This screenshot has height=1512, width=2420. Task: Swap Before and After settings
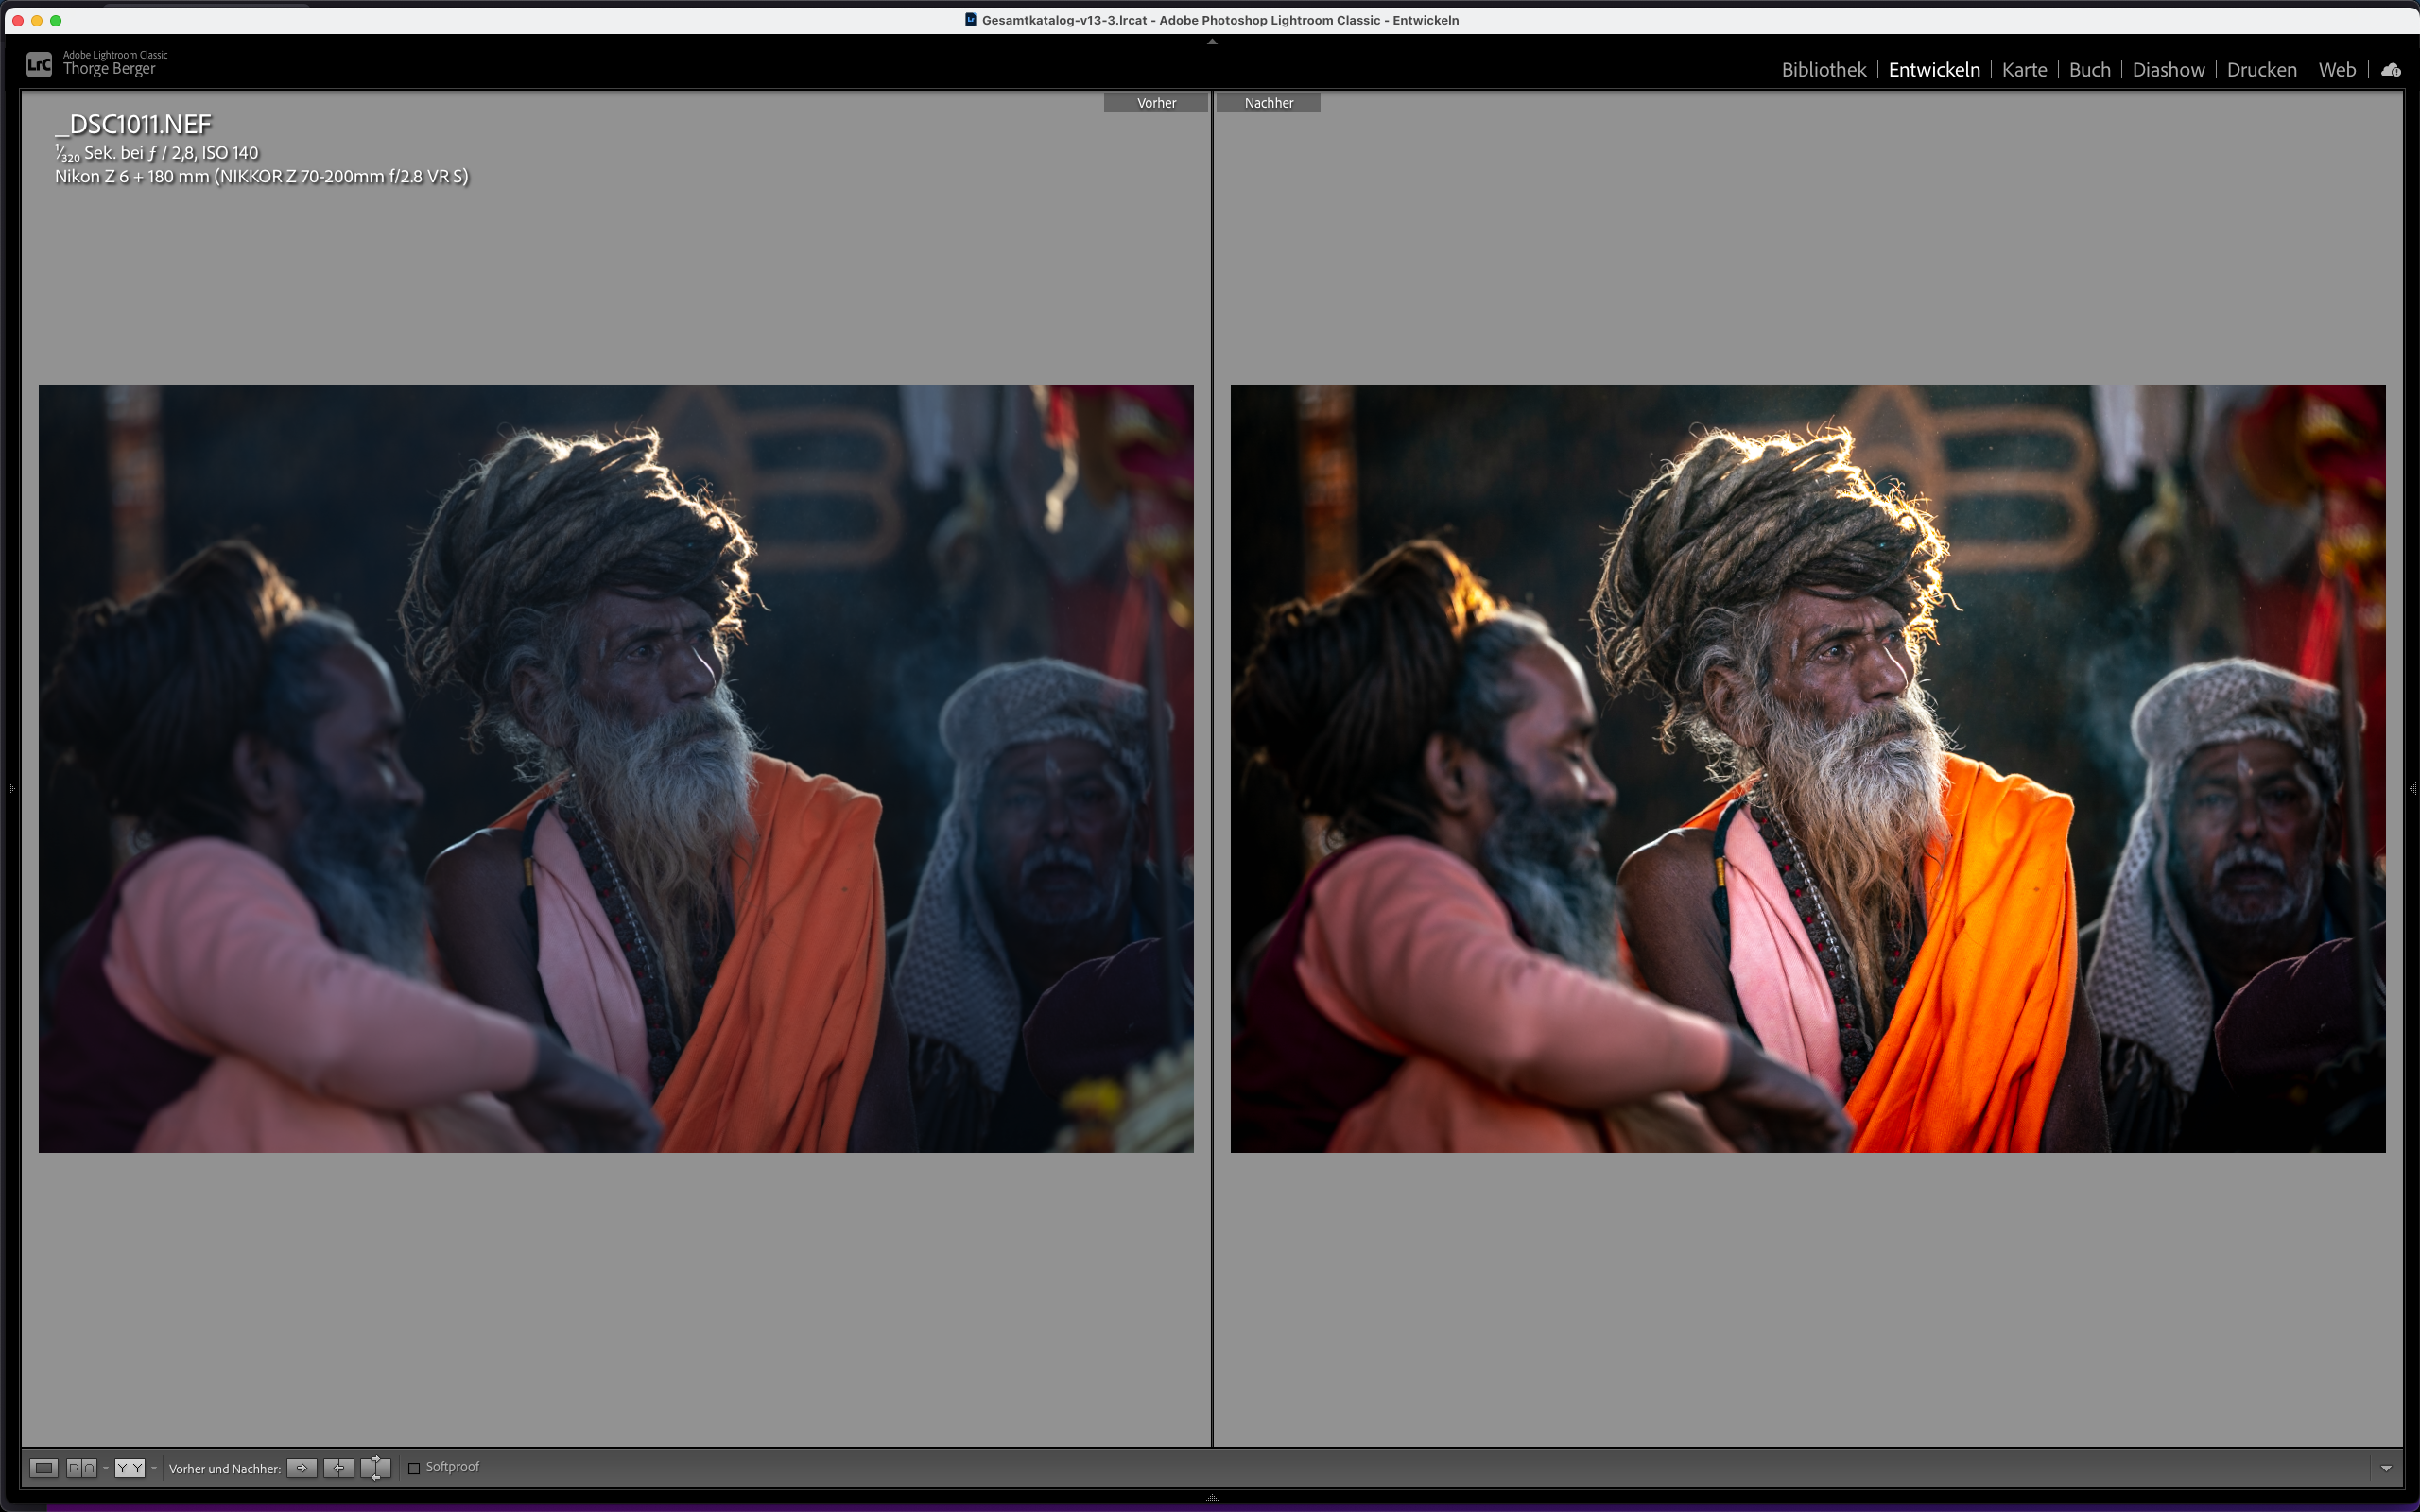[376, 1467]
